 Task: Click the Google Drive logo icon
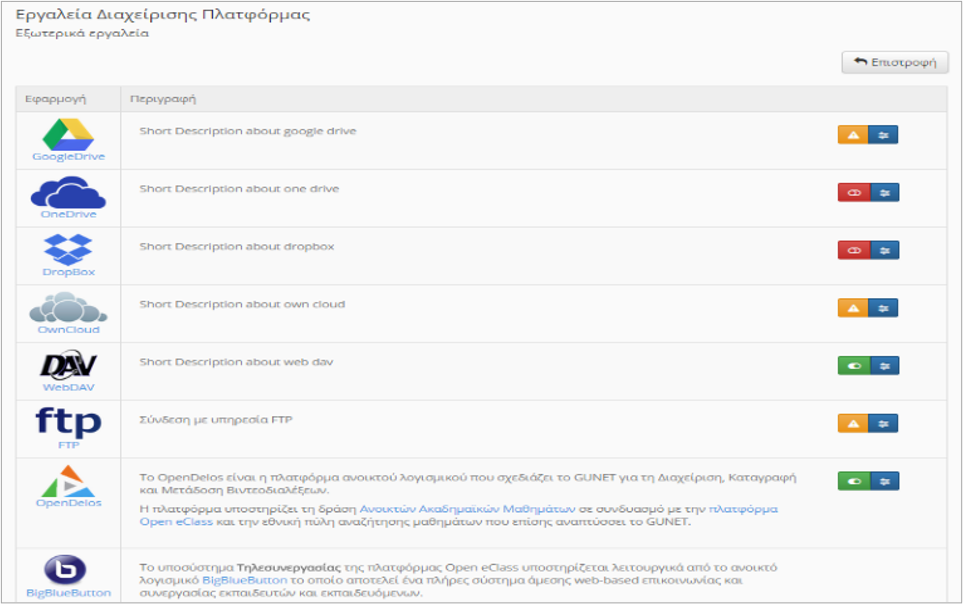coord(68,133)
